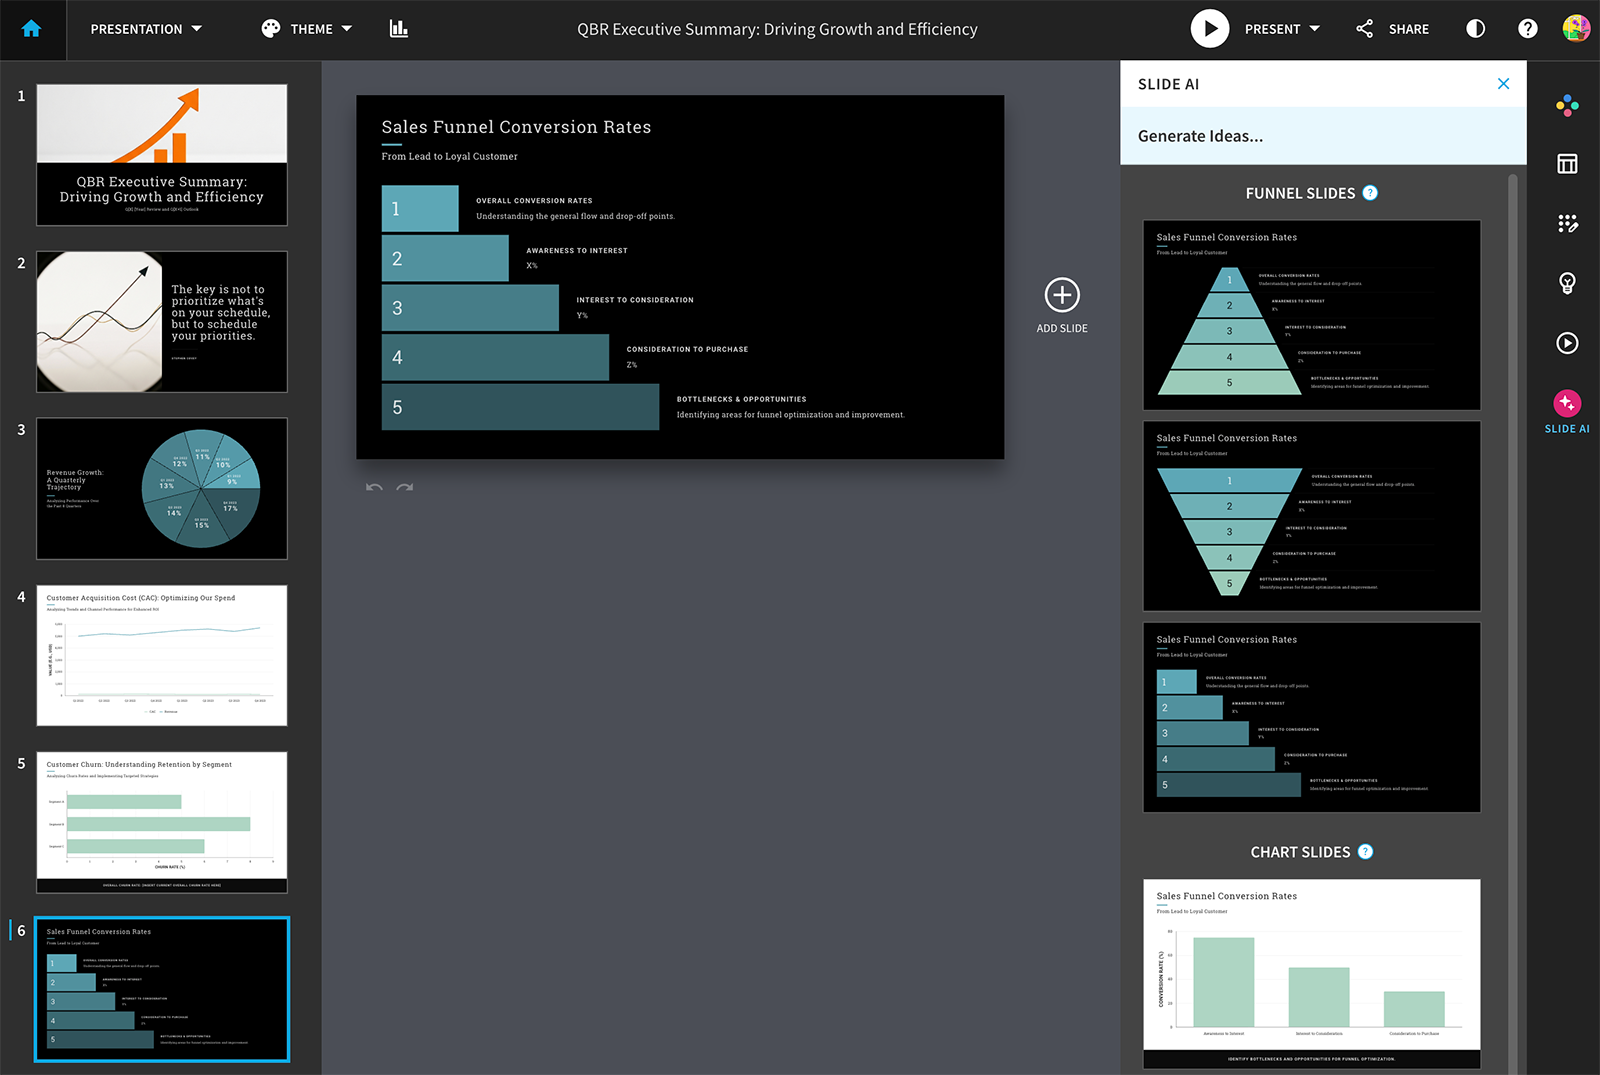Click the Share button
This screenshot has height=1075, width=1600.
[1392, 29]
